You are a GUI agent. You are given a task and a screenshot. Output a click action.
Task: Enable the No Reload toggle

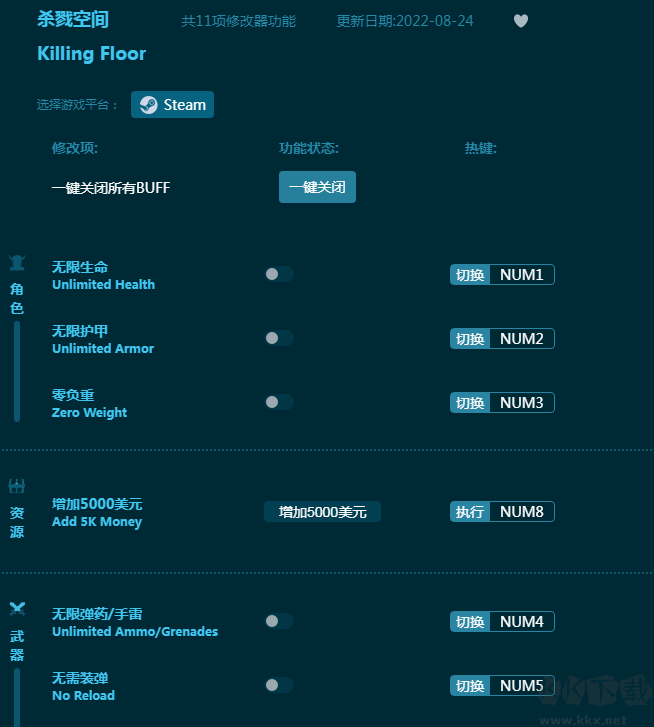pyautogui.click(x=278, y=685)
